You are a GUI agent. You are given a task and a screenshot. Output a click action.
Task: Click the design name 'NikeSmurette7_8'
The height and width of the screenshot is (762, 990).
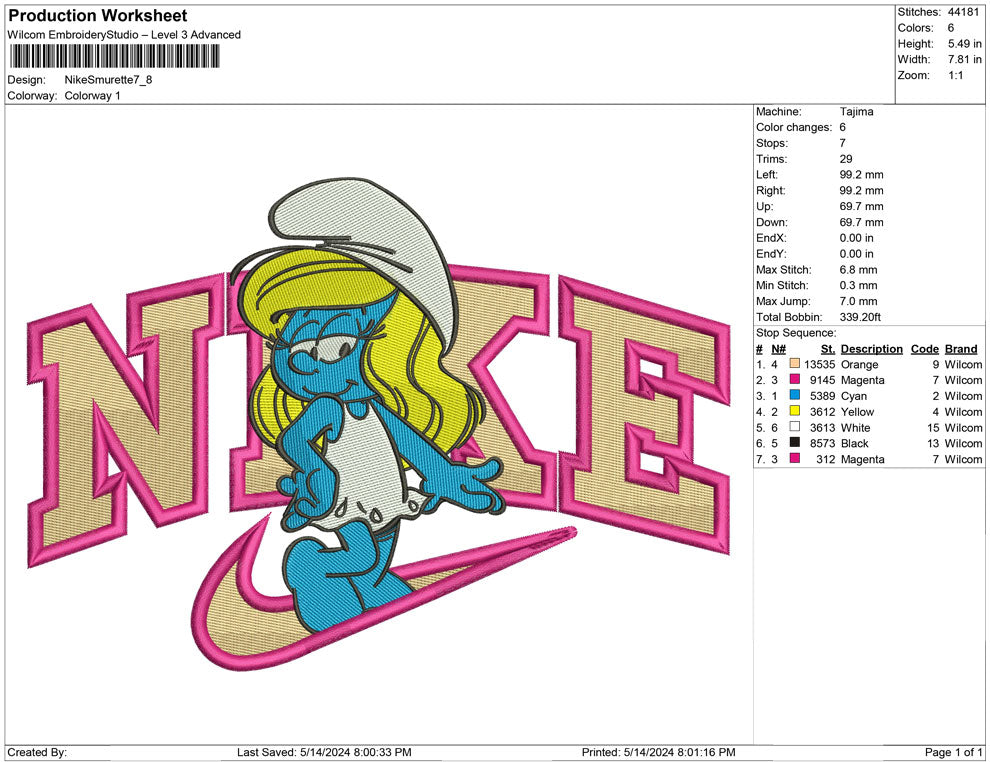tap(109, 80)
